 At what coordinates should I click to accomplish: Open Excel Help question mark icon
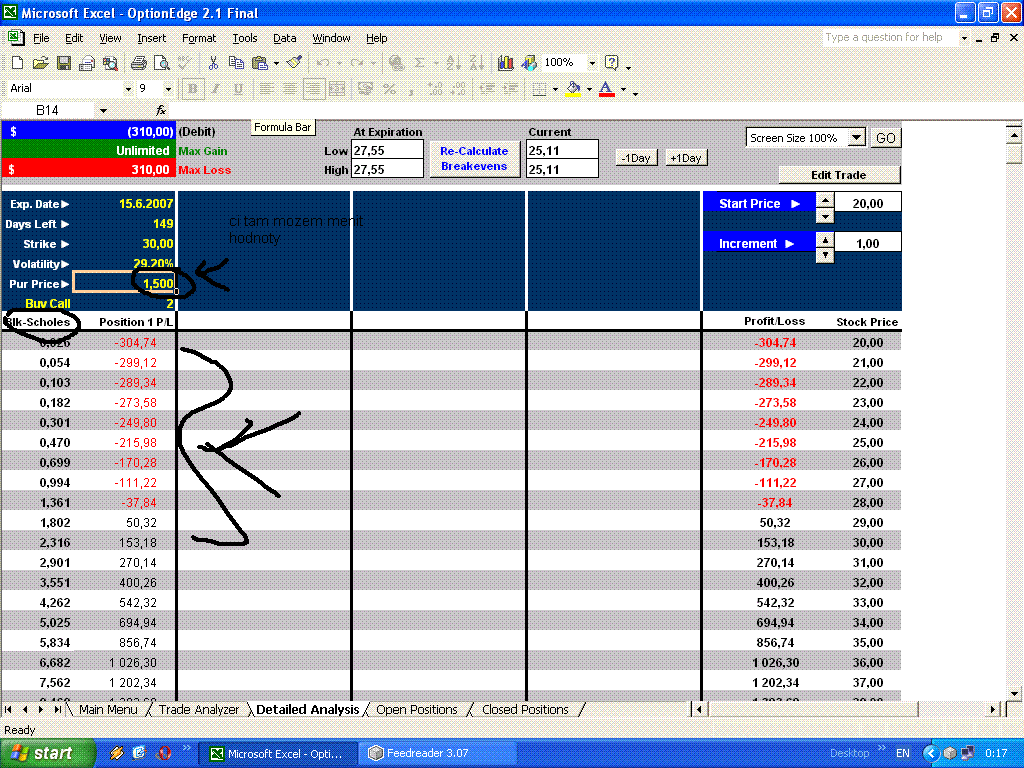point(612,63)
